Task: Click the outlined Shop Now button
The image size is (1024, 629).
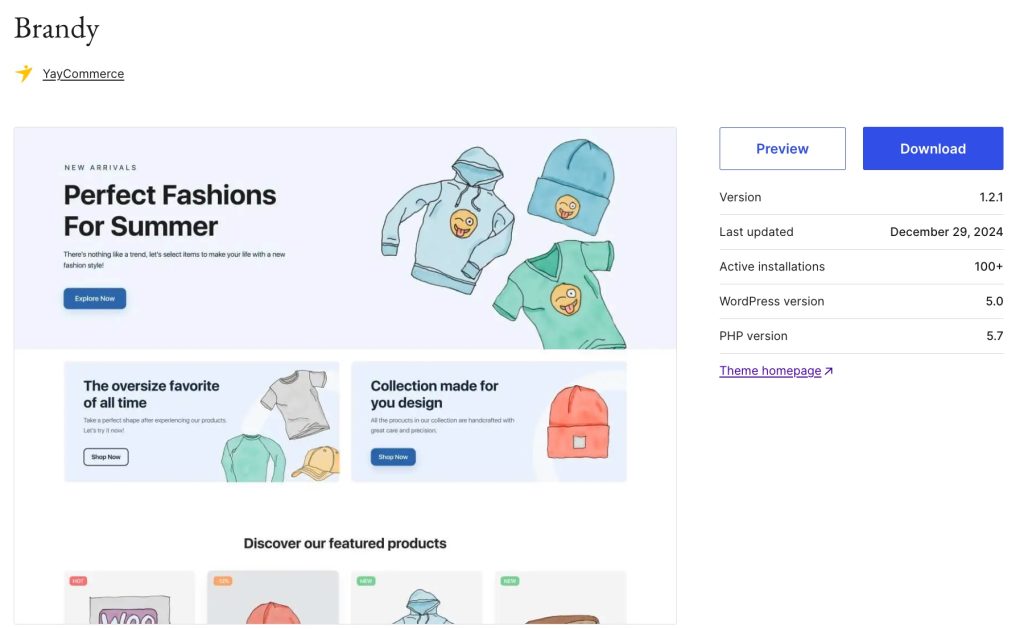Action: coord(106,457)
